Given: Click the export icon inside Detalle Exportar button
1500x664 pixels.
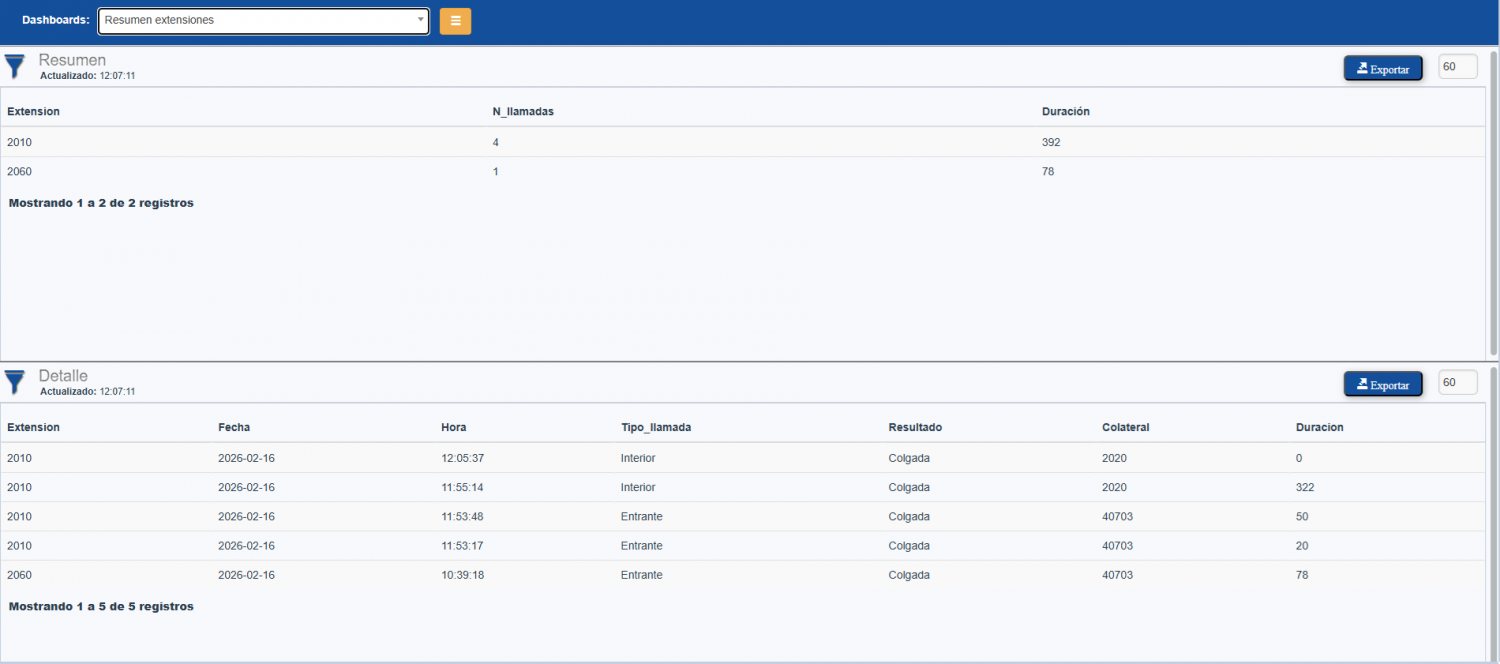Looking at the screenshot, I should click(1362, 383).
